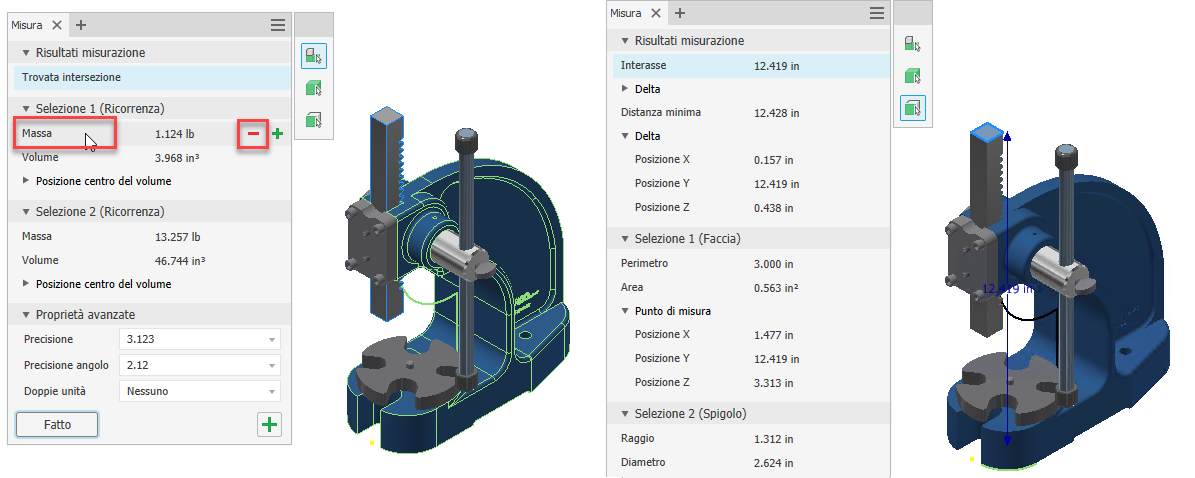Collapse Selezione 1 (Faccia) section
The width and height of the screenshot is (1195, 478).
(x=625, y=239)
